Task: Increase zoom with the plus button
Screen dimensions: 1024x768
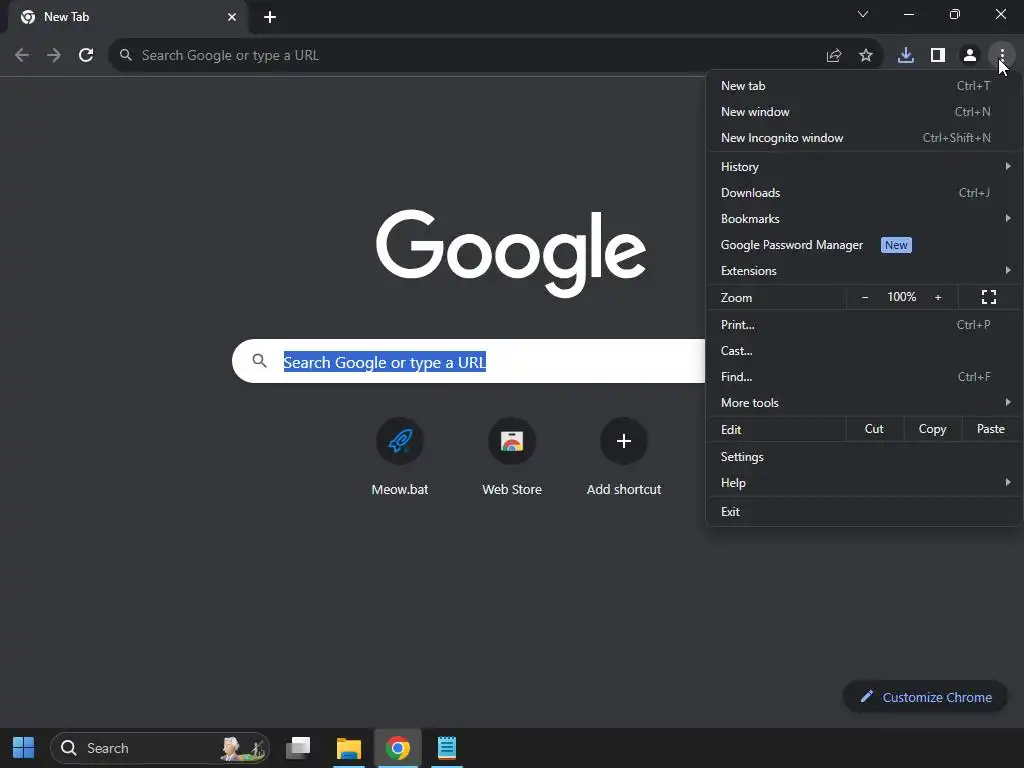Action: pos(938,297)
